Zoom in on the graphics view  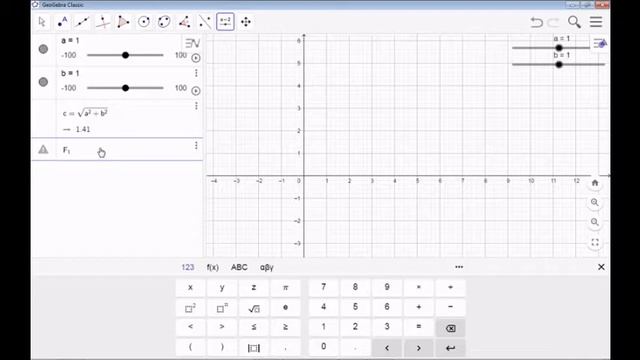[595, 202]
